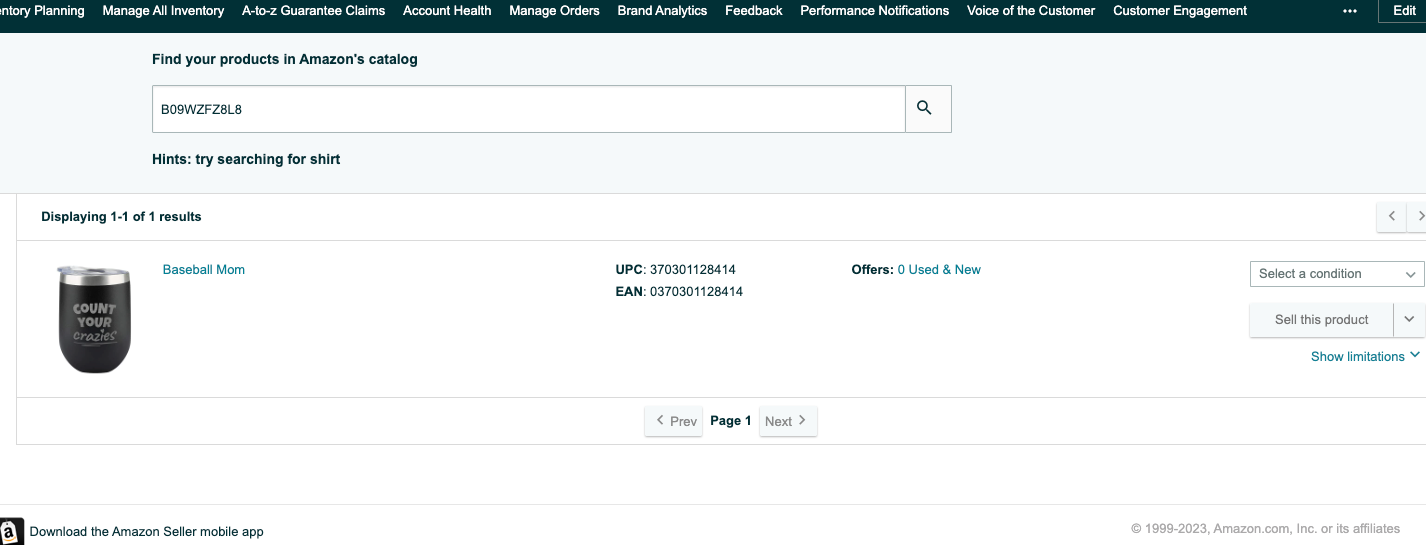Click the Edit button in top bar
The width and height of the screenshot is (1426, 545).
(1404, 11)
